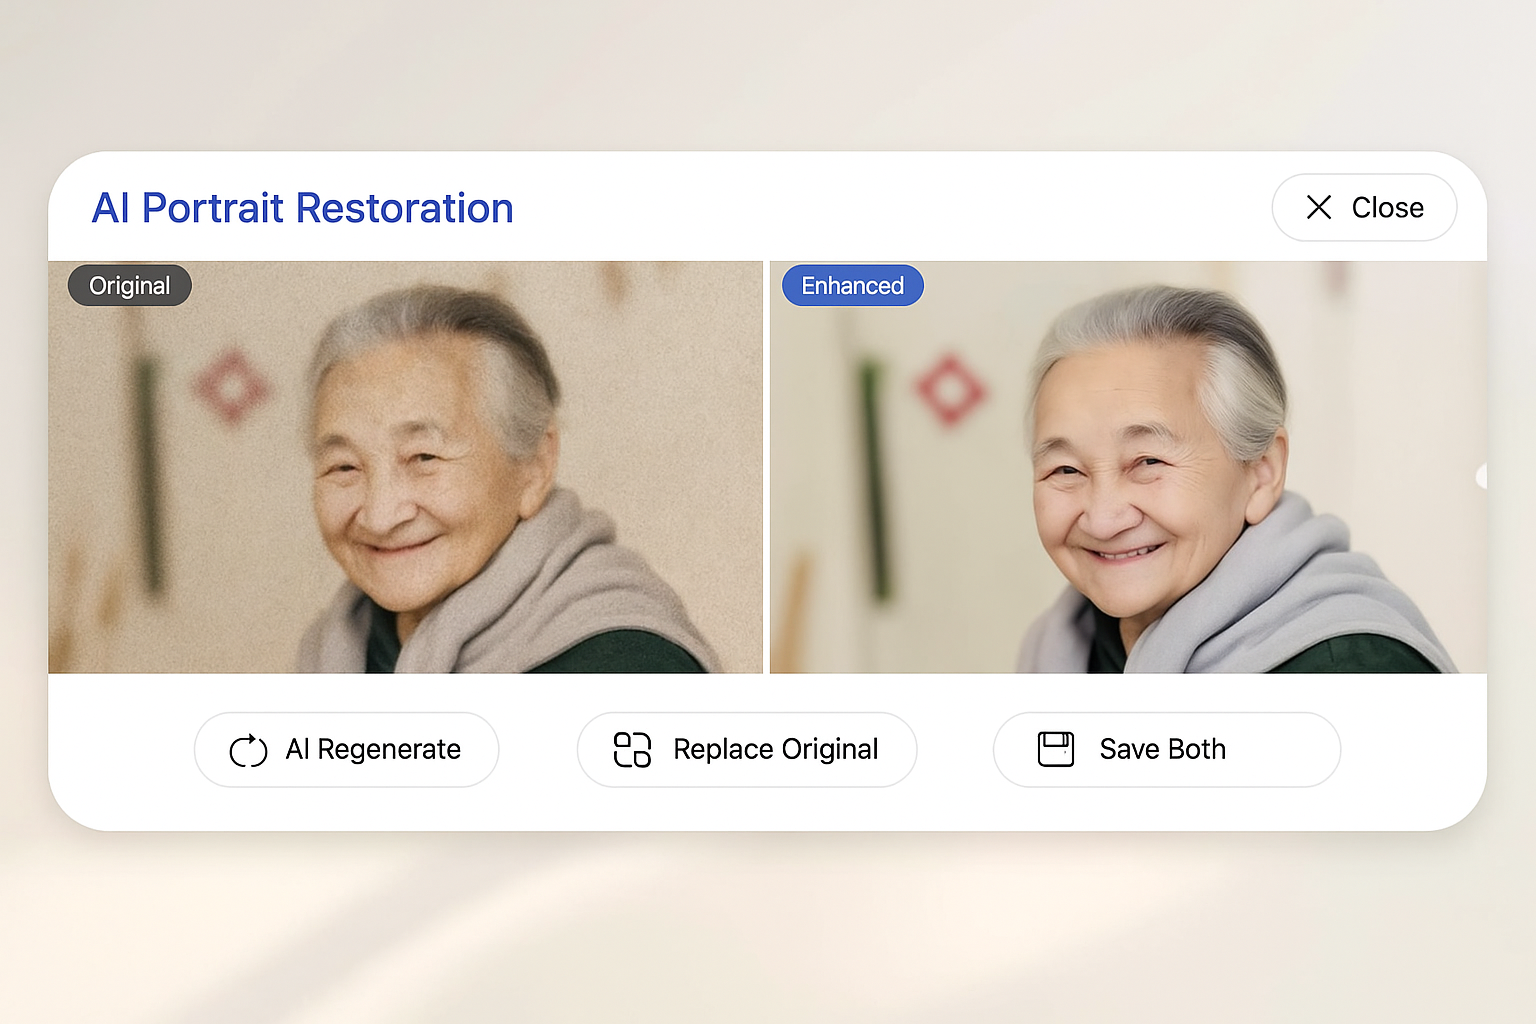Click the red diamond ornament in Original photo
The height and width of the screenshot is (1024, 1536).
point(232,386)
